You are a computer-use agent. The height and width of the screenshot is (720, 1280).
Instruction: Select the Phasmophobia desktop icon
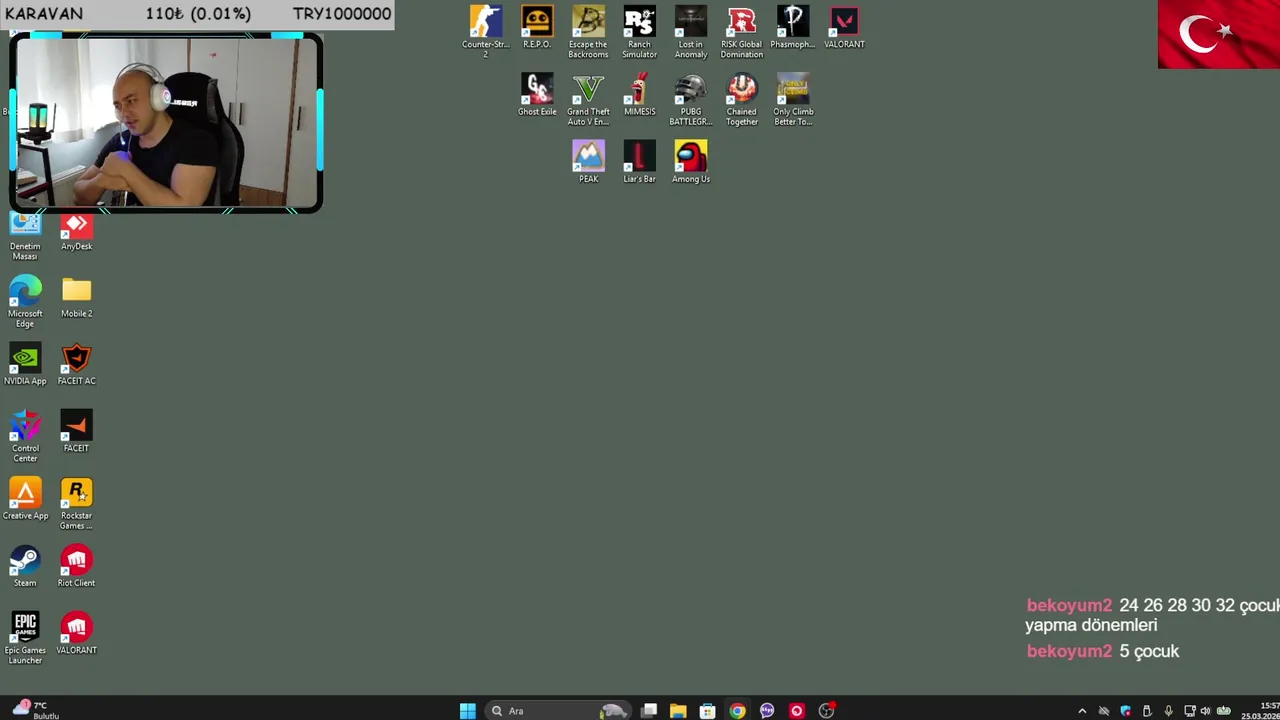click(793, 27)
